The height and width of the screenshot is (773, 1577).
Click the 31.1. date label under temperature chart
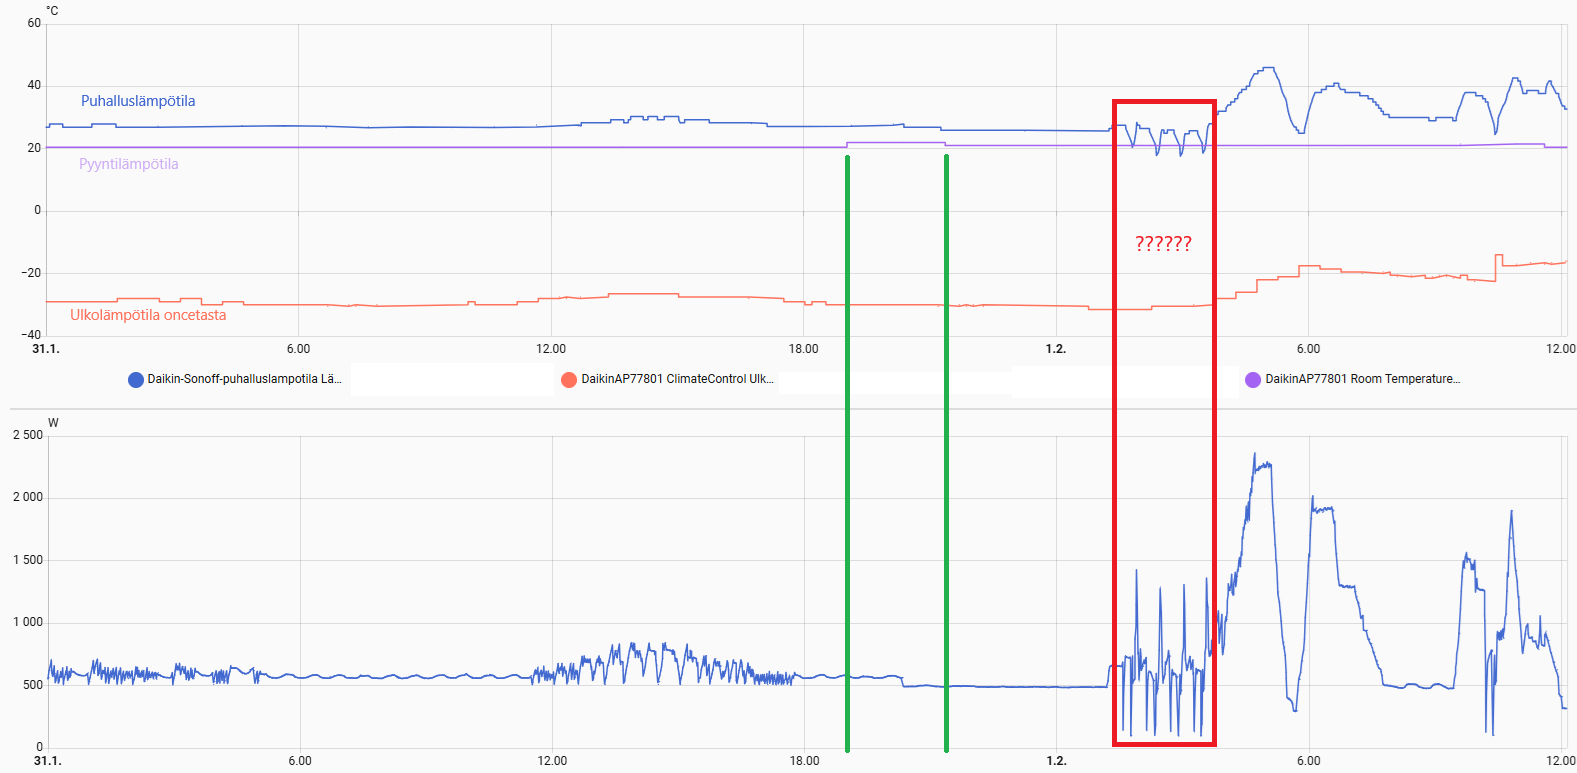[46, 349]
